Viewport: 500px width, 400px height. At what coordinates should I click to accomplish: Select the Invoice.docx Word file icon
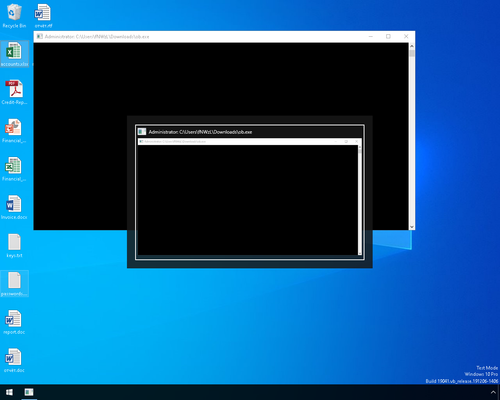tap(14, 207)
